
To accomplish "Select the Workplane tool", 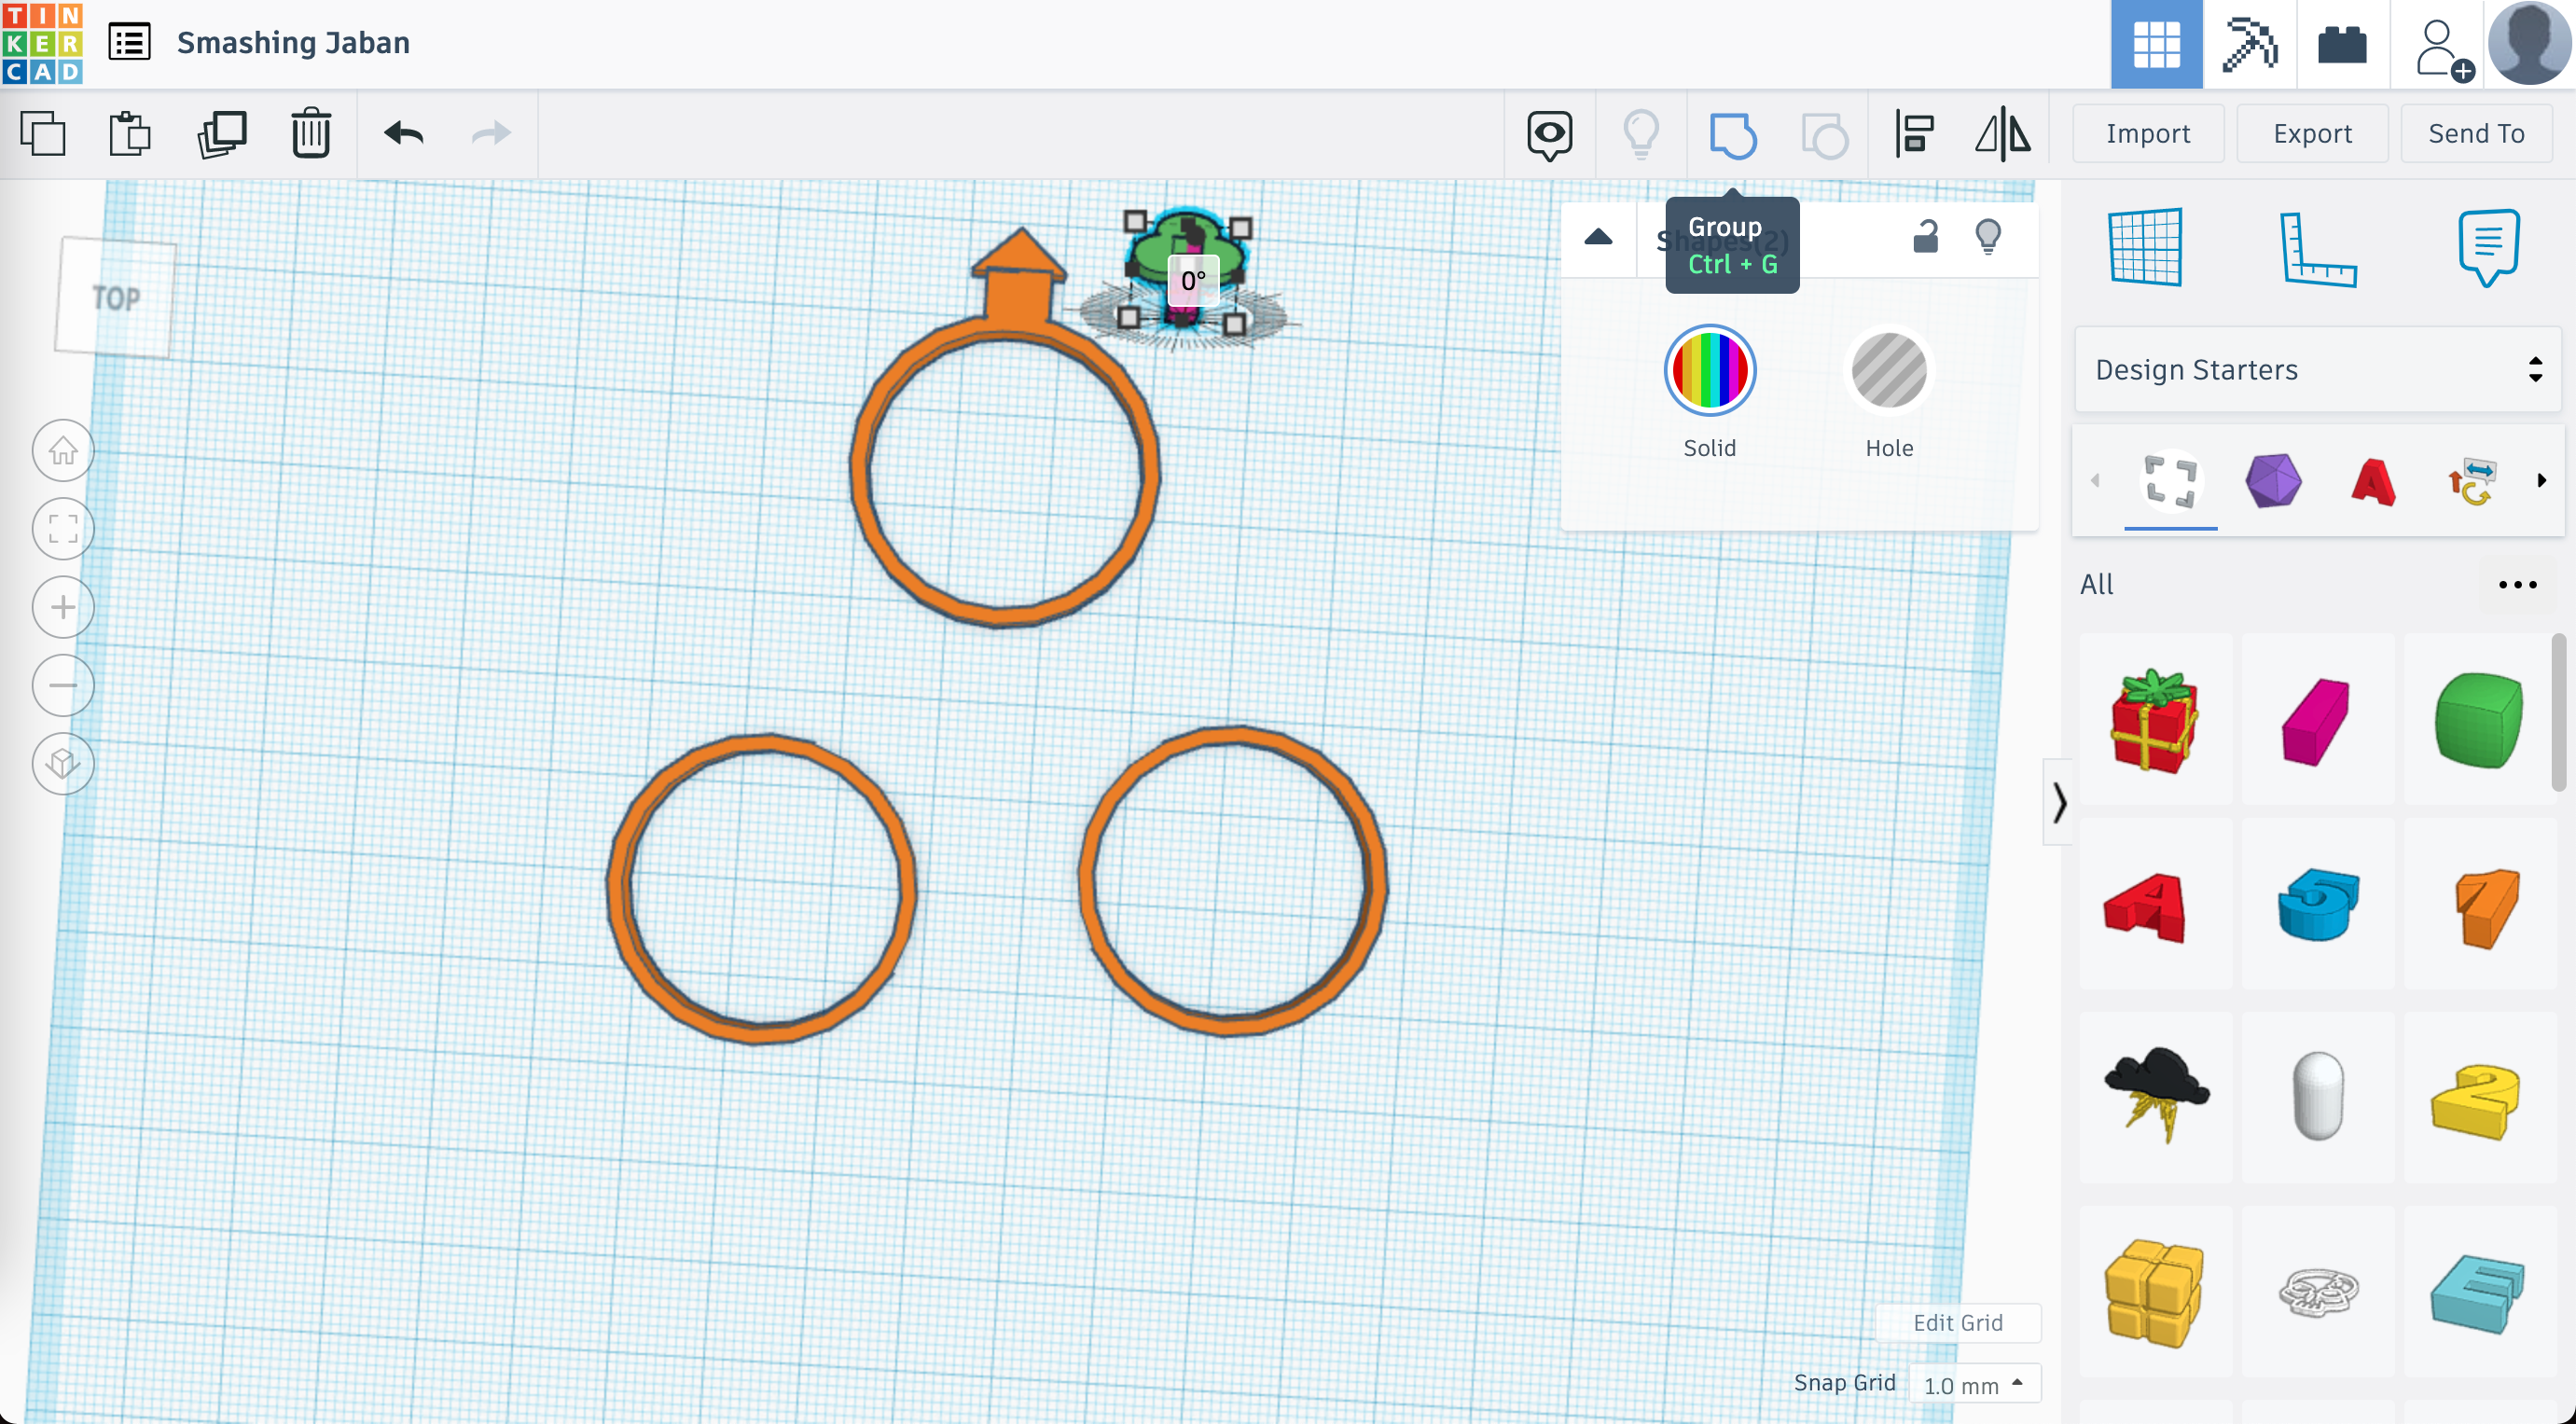I will (x=2146, y=249).
